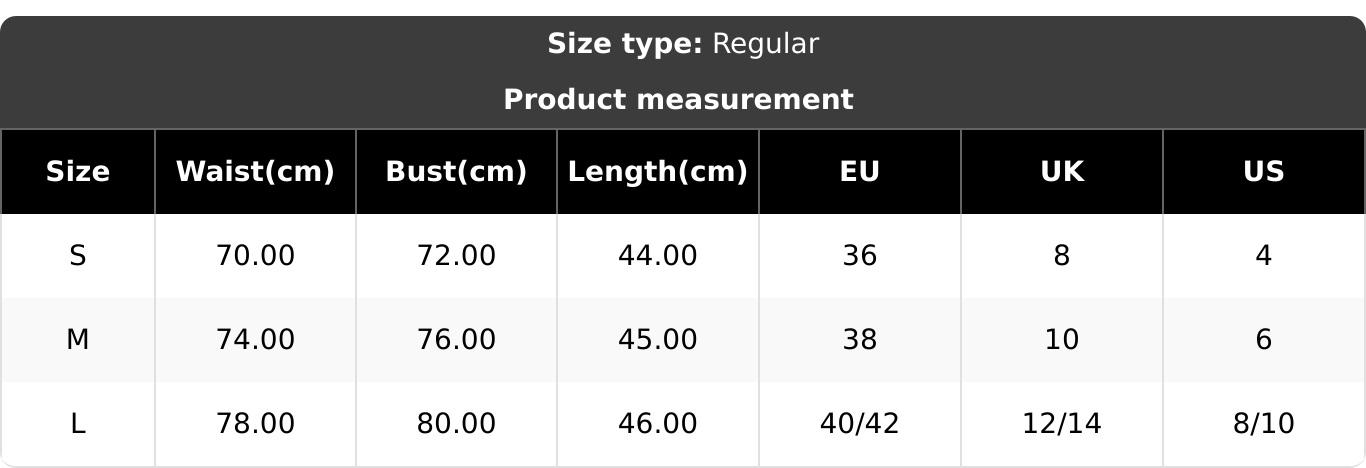
Task: Click the 40/42 EU size cell
Action: 859,424
